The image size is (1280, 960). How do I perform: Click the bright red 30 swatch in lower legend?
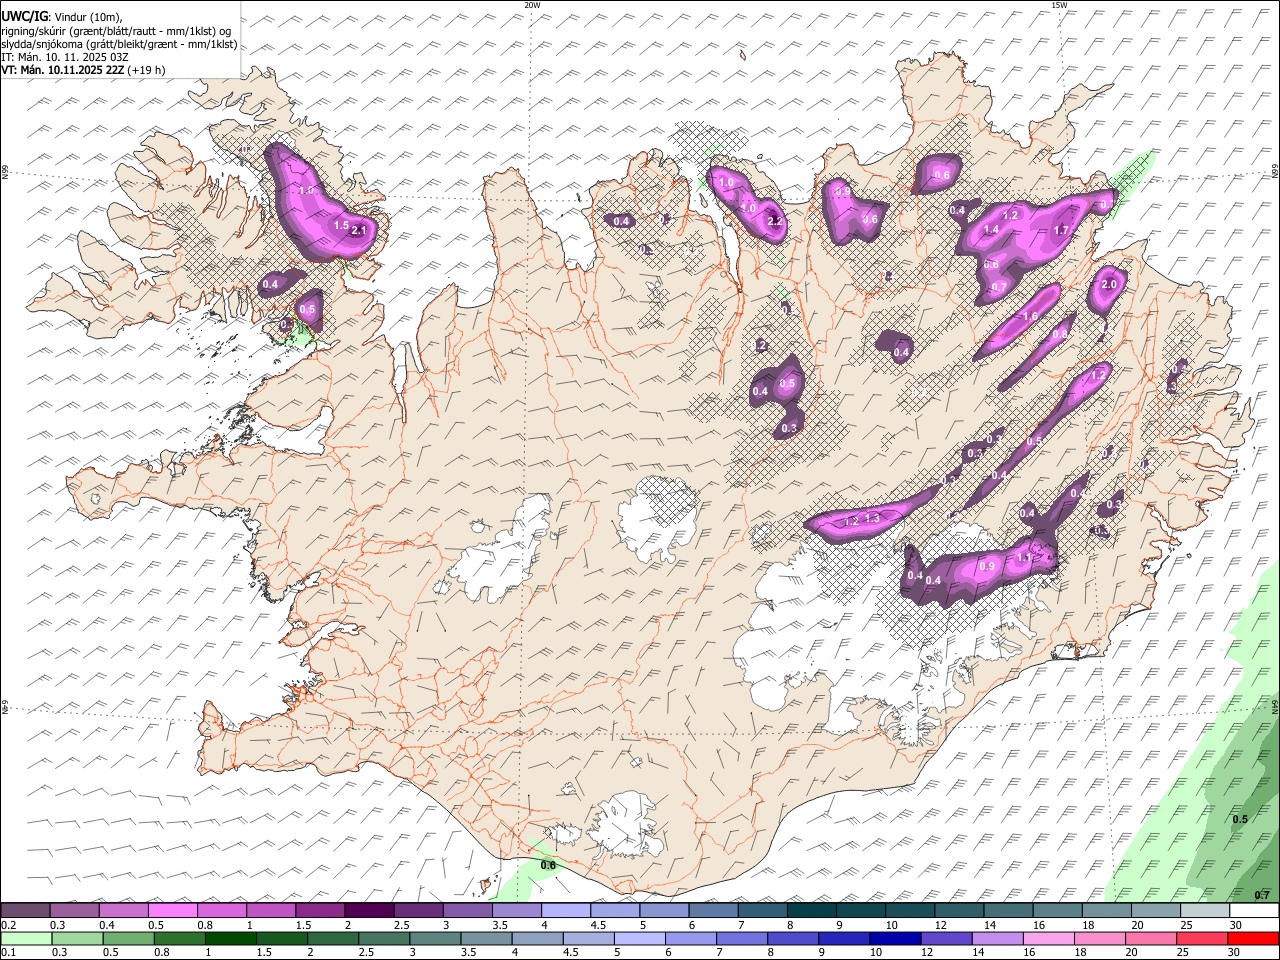coord(1254,939)
